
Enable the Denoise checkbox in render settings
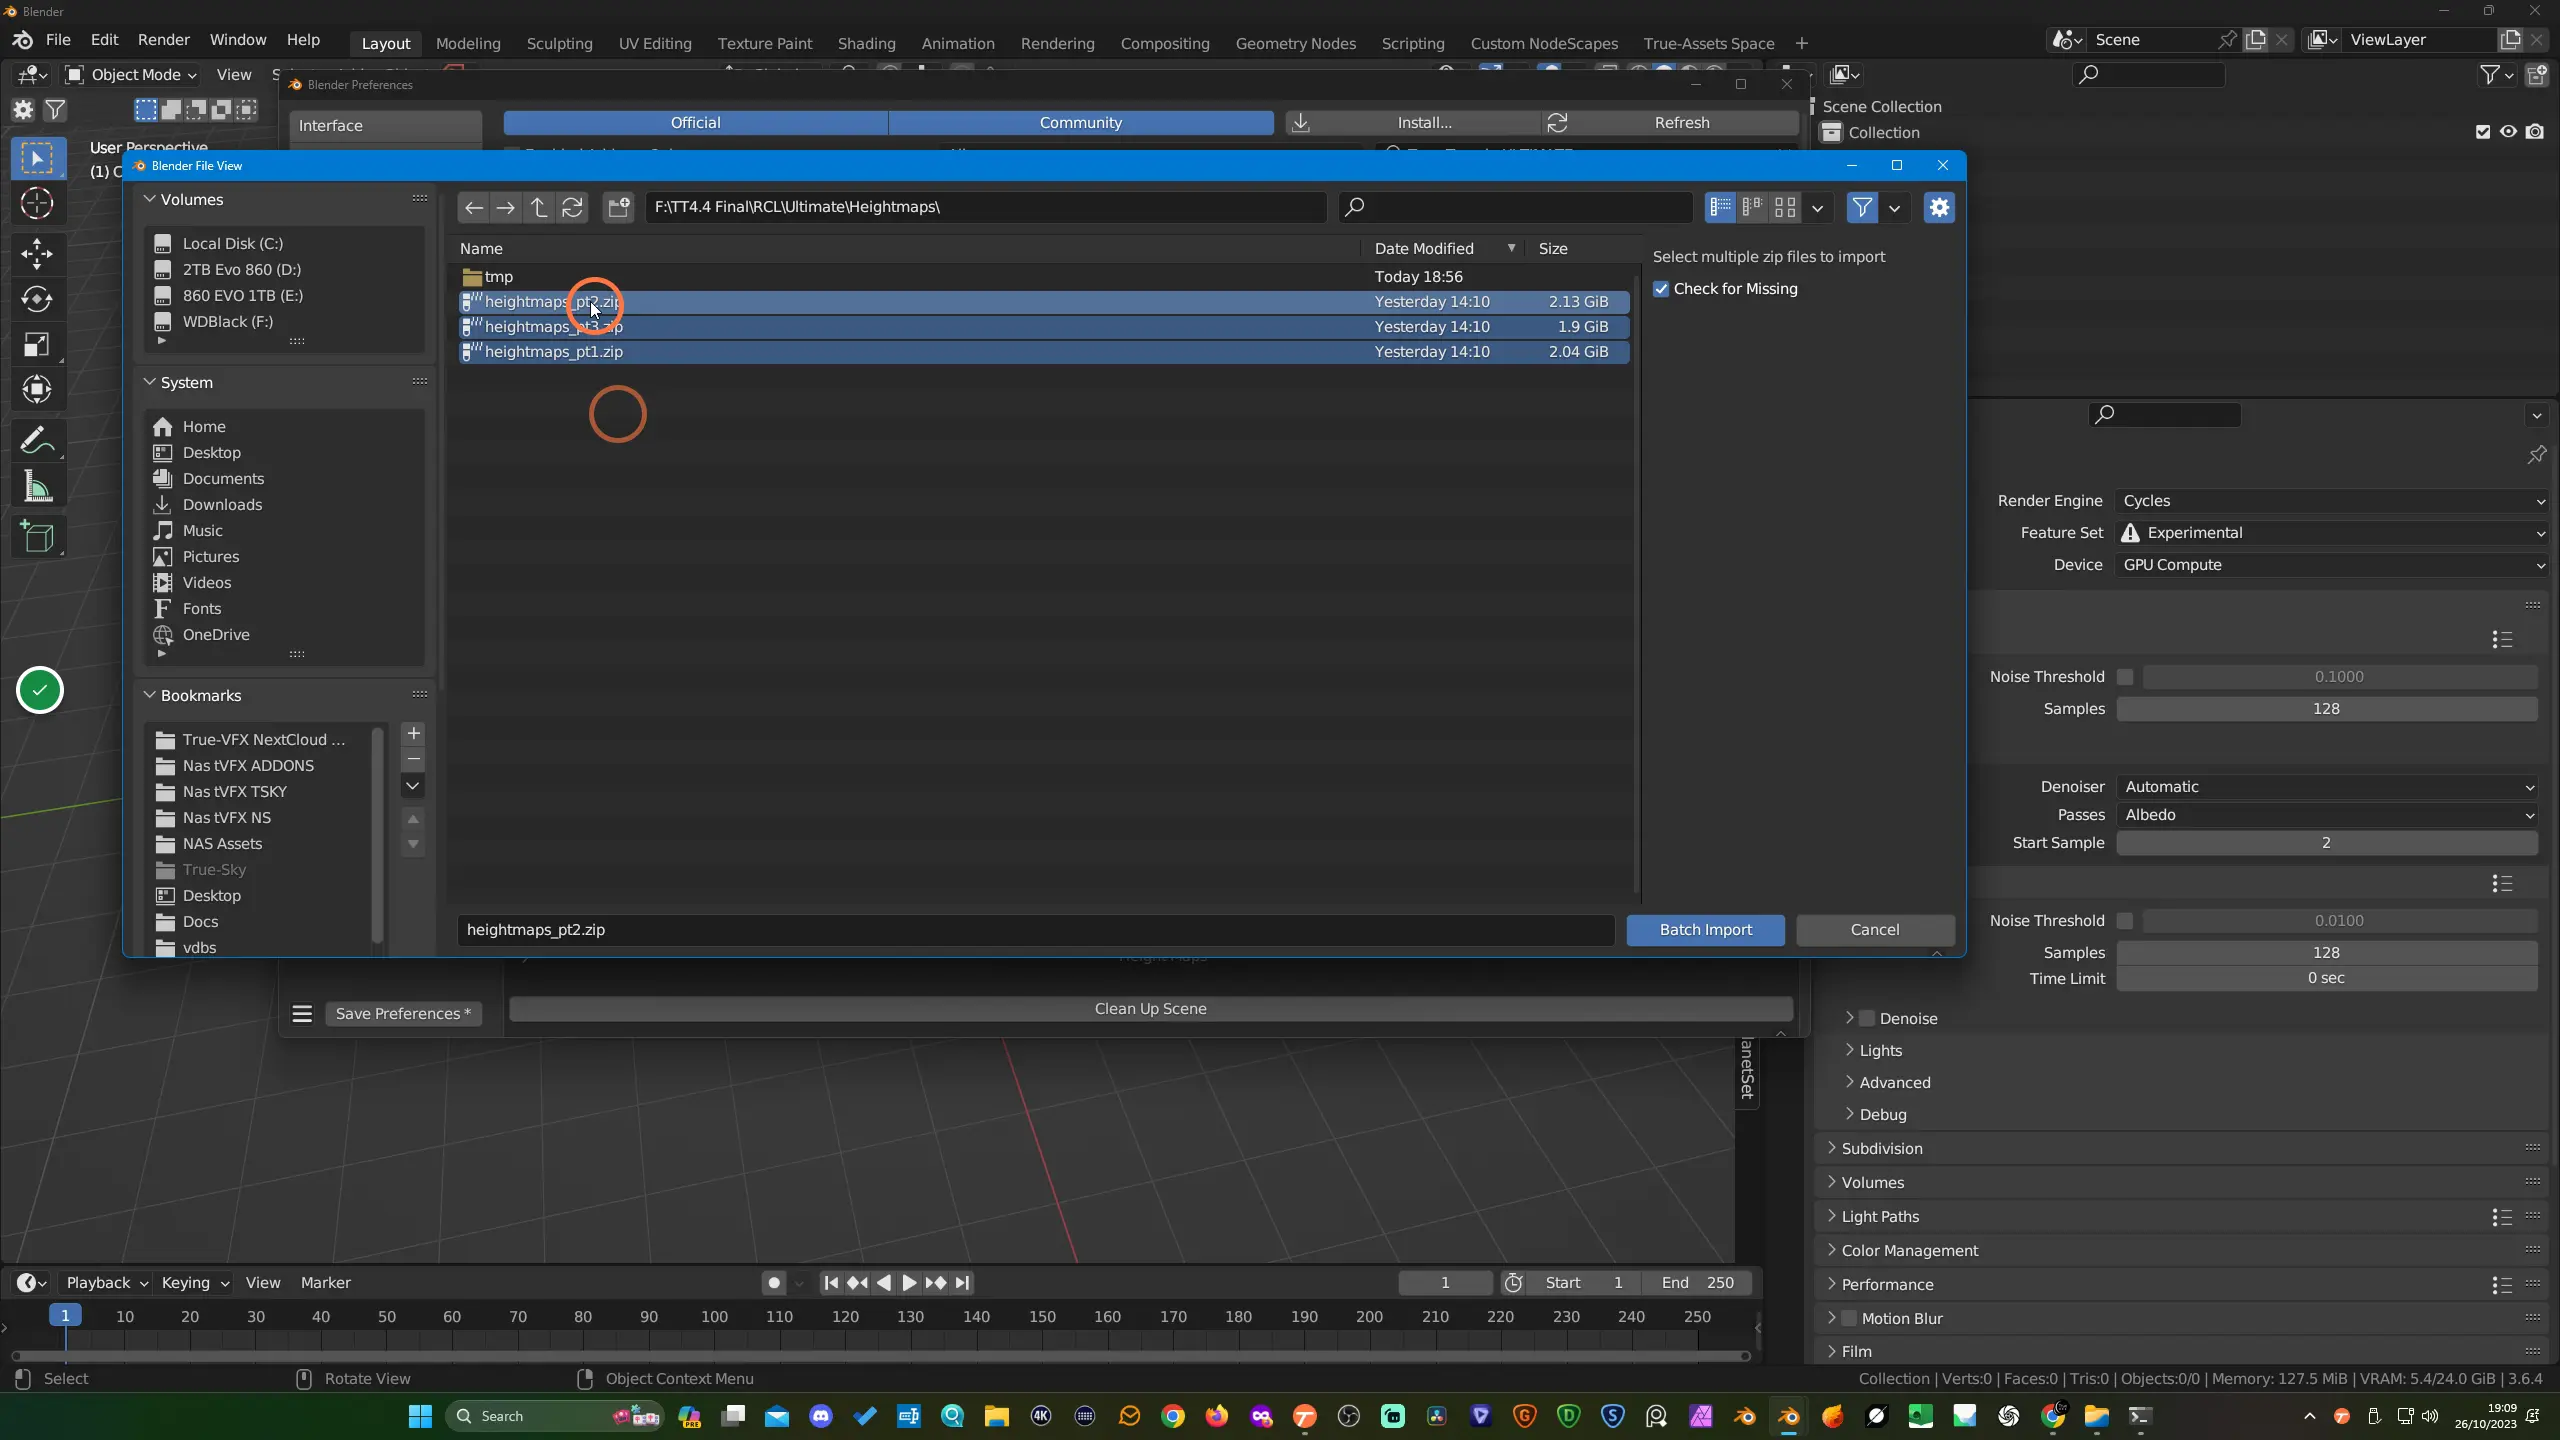pyautogui.click(x=1867, y=1018)
